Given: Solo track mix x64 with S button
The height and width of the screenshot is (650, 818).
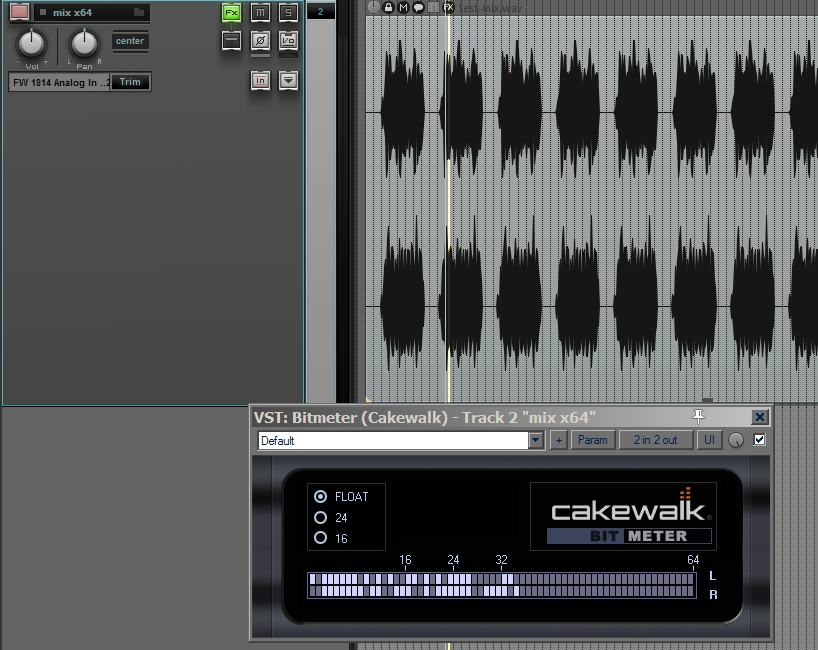Looking at the screenshot, I should (288, 13).
